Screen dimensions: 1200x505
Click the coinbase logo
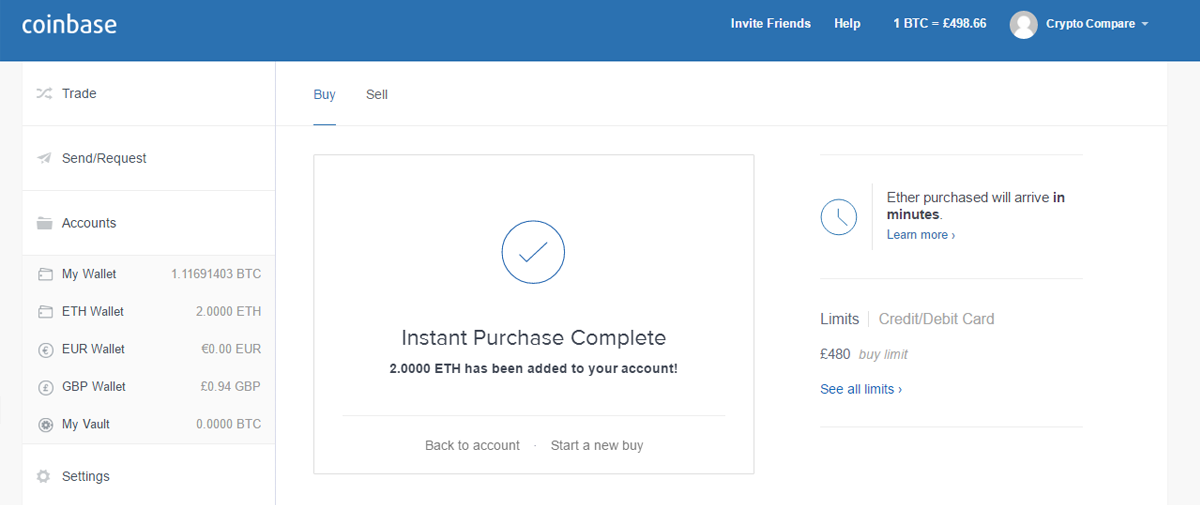69,24
